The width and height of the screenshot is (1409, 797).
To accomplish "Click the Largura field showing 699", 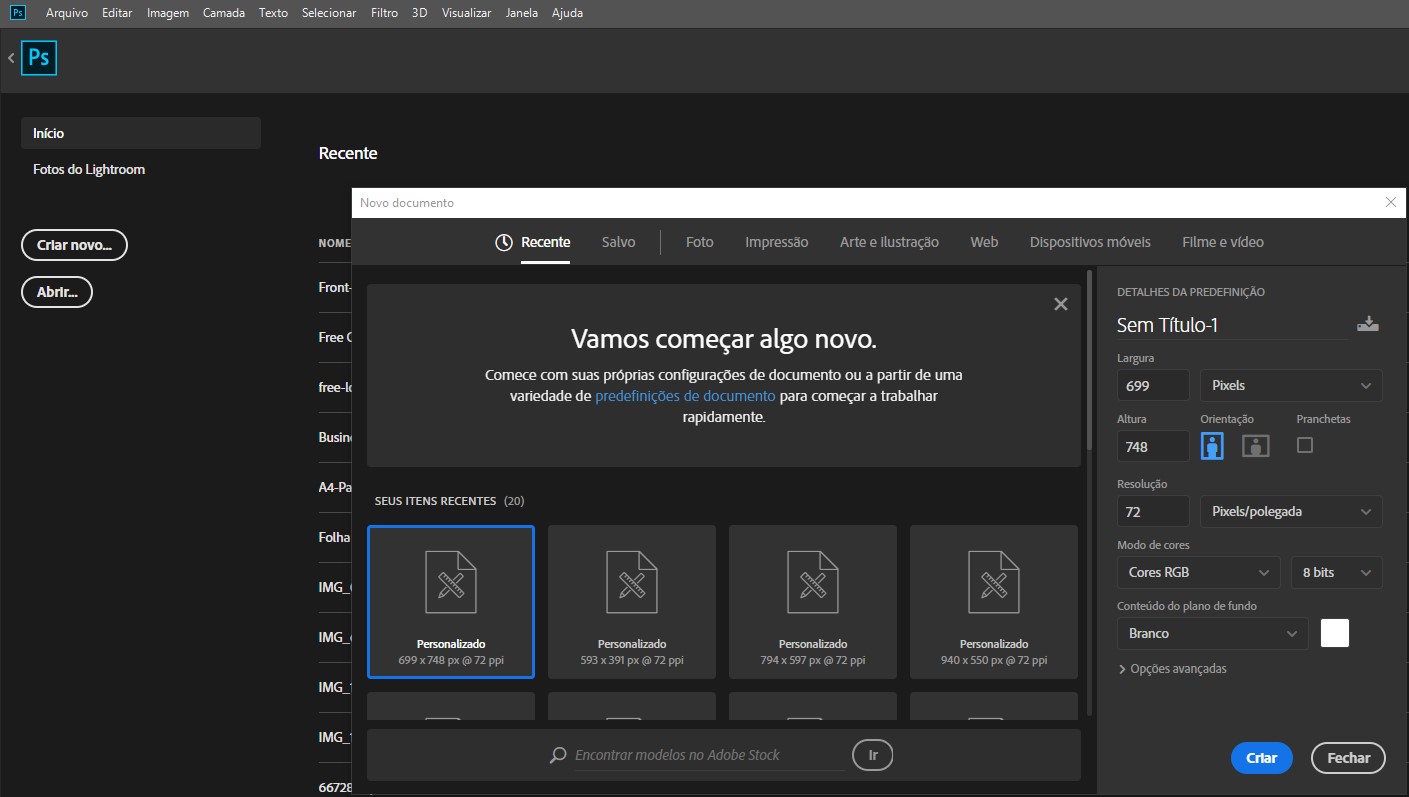I will [1153, 385].
